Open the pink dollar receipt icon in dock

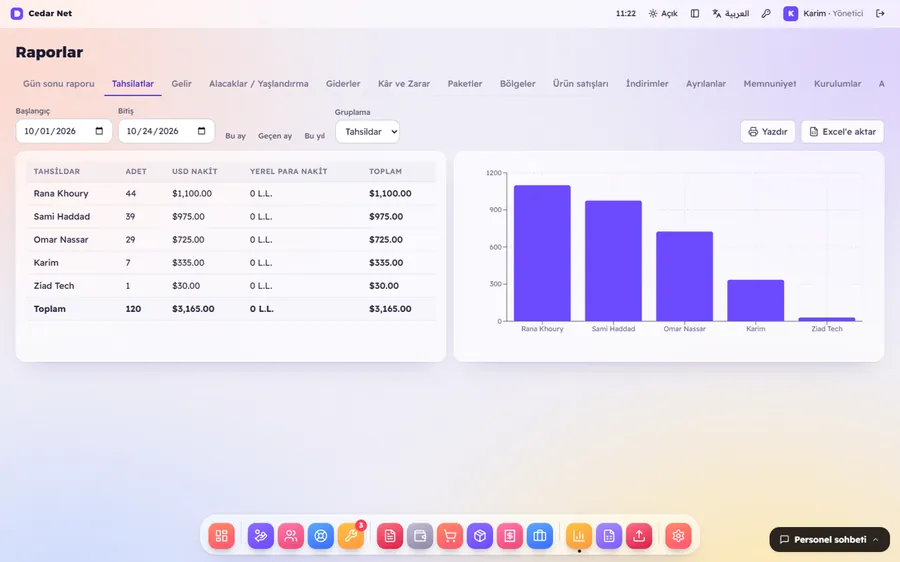point(510,536)
